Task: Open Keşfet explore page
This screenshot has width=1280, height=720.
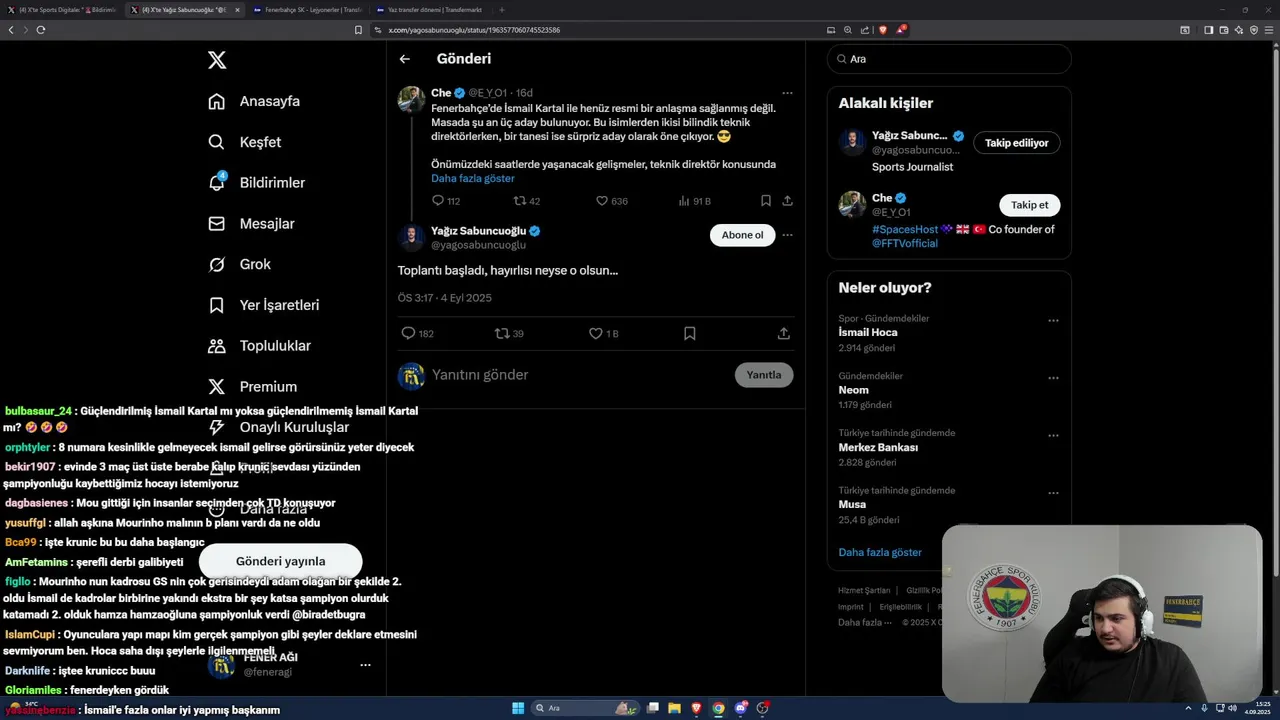Action: [x=245, y=142]
